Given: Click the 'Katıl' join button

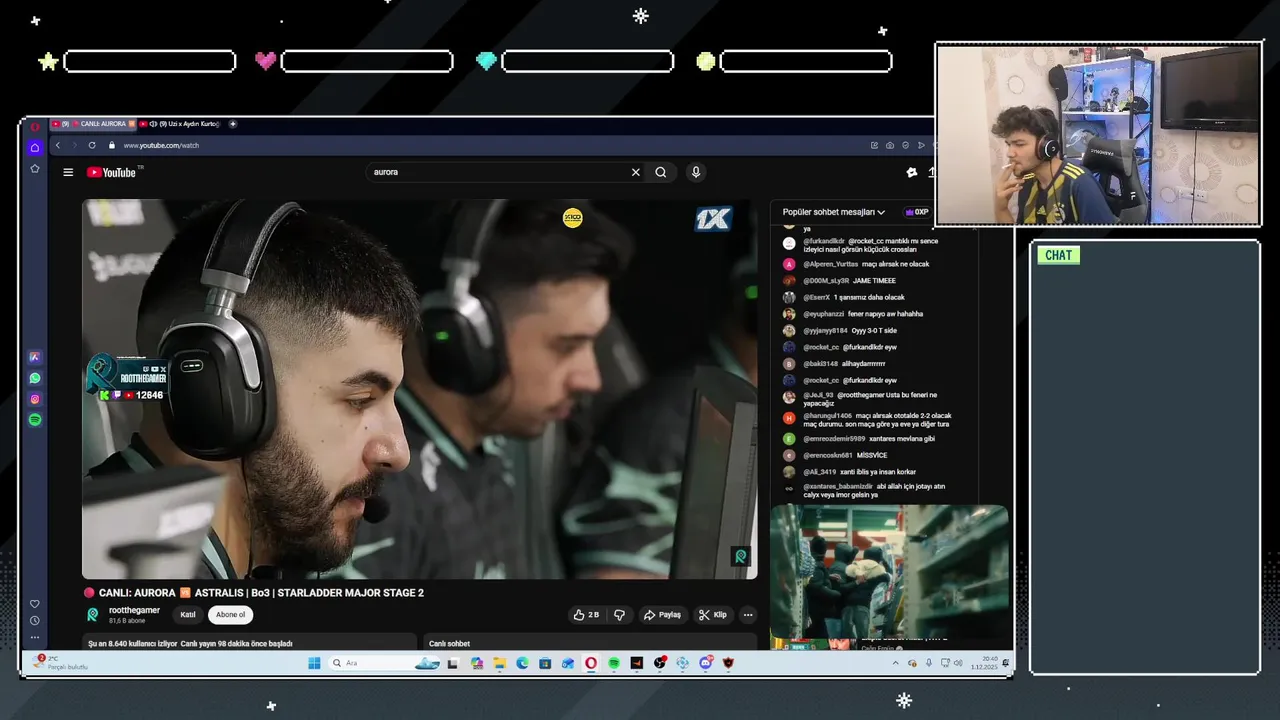Looking at the screenshot, I should [188, 615].
